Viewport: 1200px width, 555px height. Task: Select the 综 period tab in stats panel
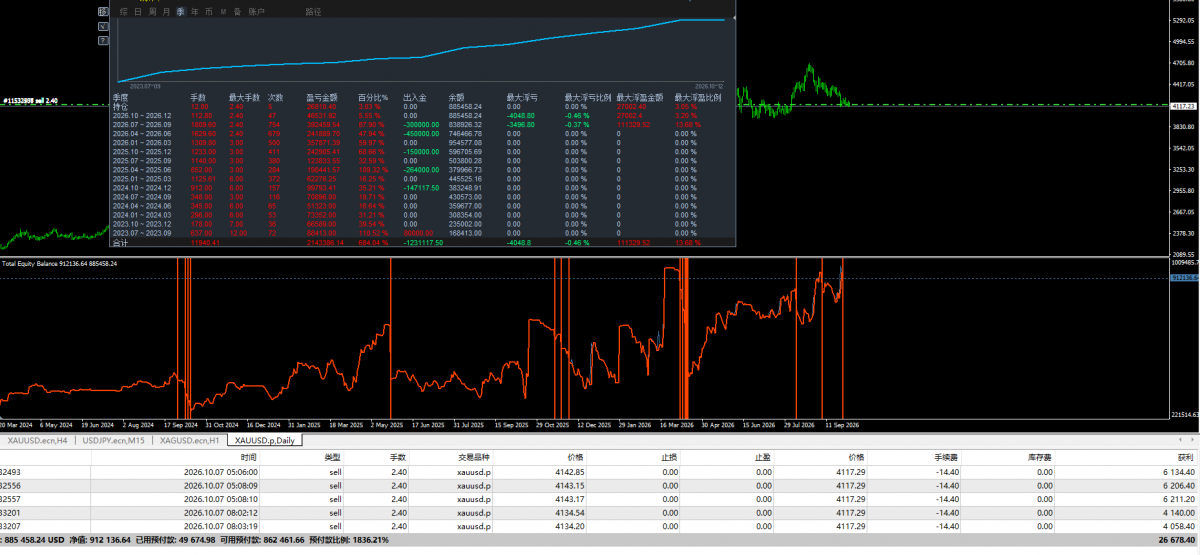point(124,11)
